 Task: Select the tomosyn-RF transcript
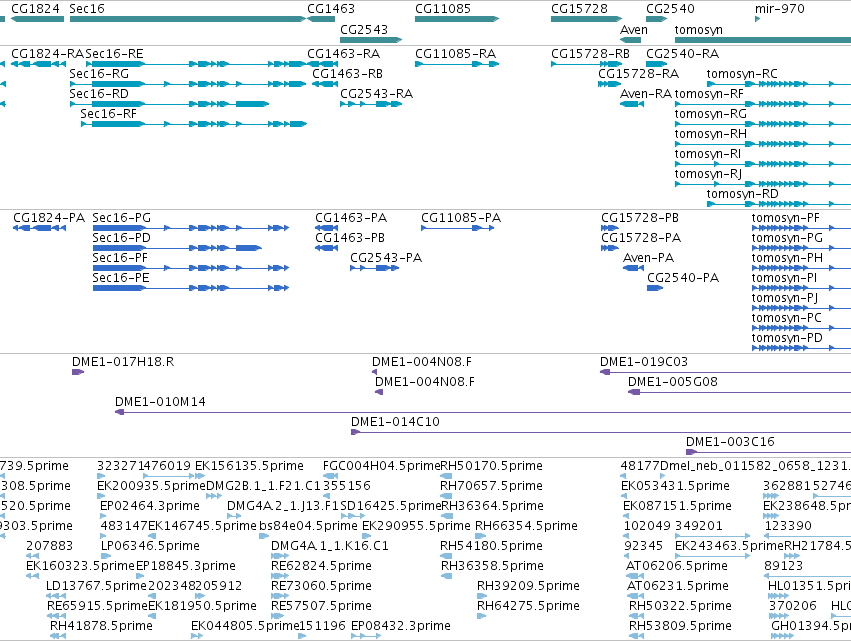point(763,104)
